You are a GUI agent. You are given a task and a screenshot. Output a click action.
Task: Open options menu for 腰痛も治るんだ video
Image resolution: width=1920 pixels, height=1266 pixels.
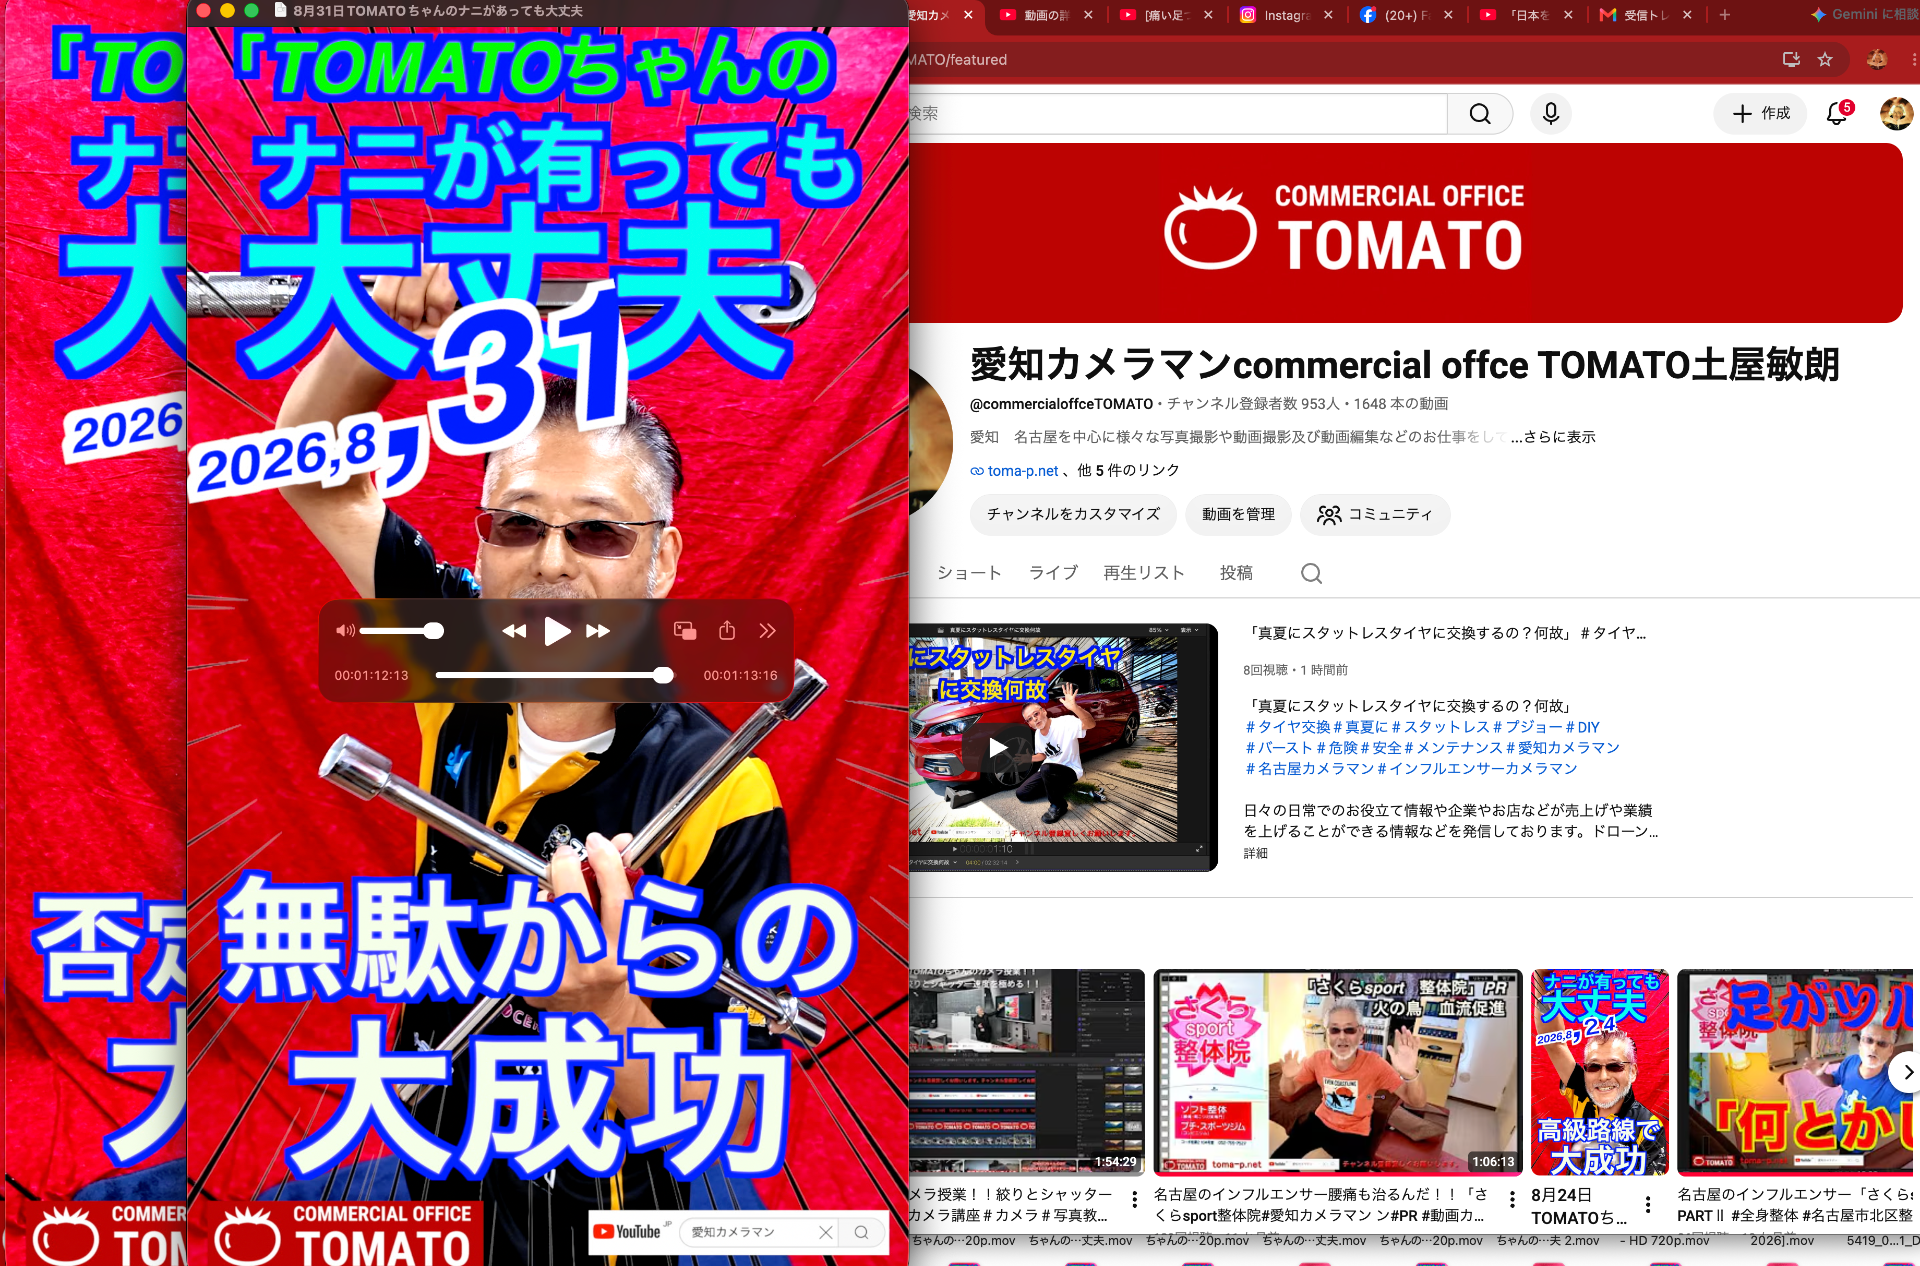pos(1512,1200)
